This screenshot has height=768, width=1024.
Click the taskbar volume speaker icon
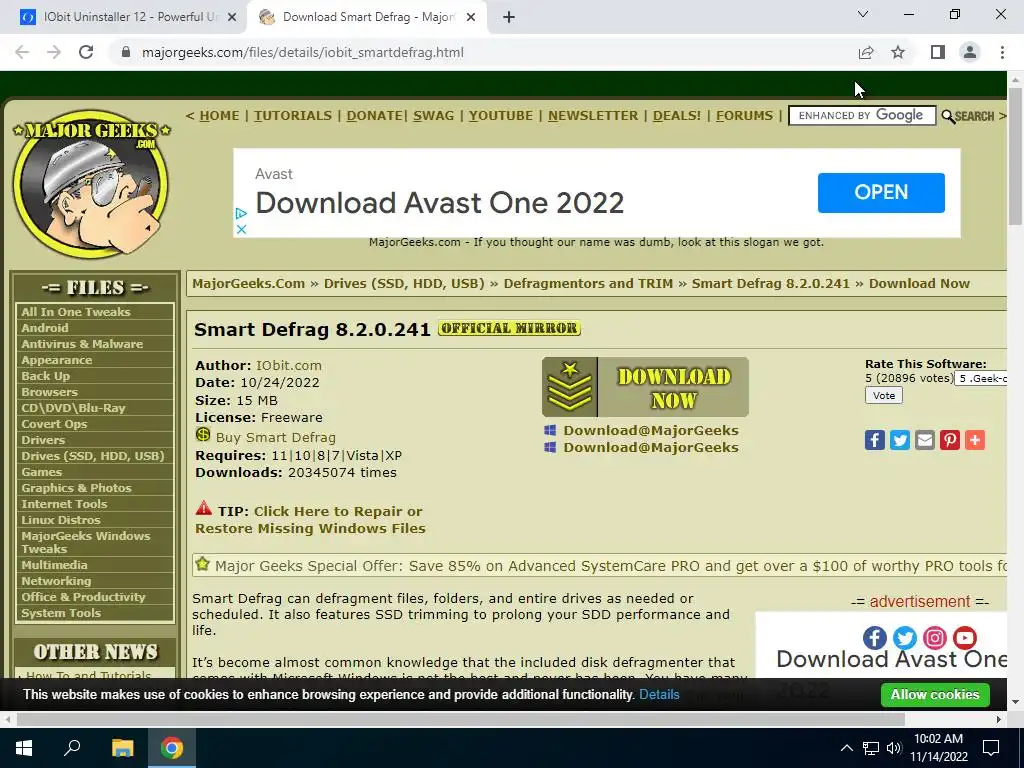[x=894, y=748]
